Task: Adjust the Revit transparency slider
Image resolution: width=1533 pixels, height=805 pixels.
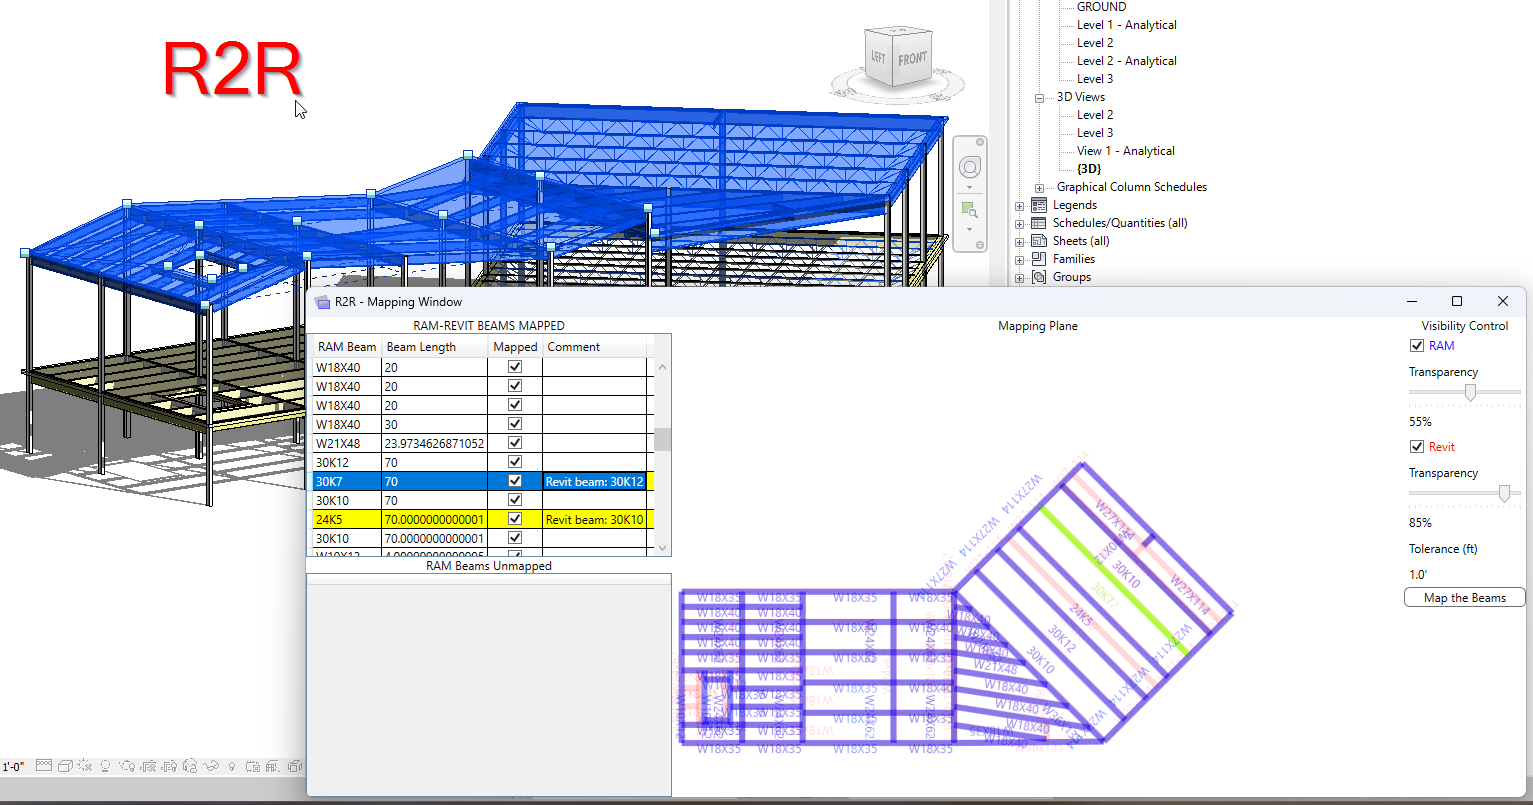Action: click(x=1504, y=493)
